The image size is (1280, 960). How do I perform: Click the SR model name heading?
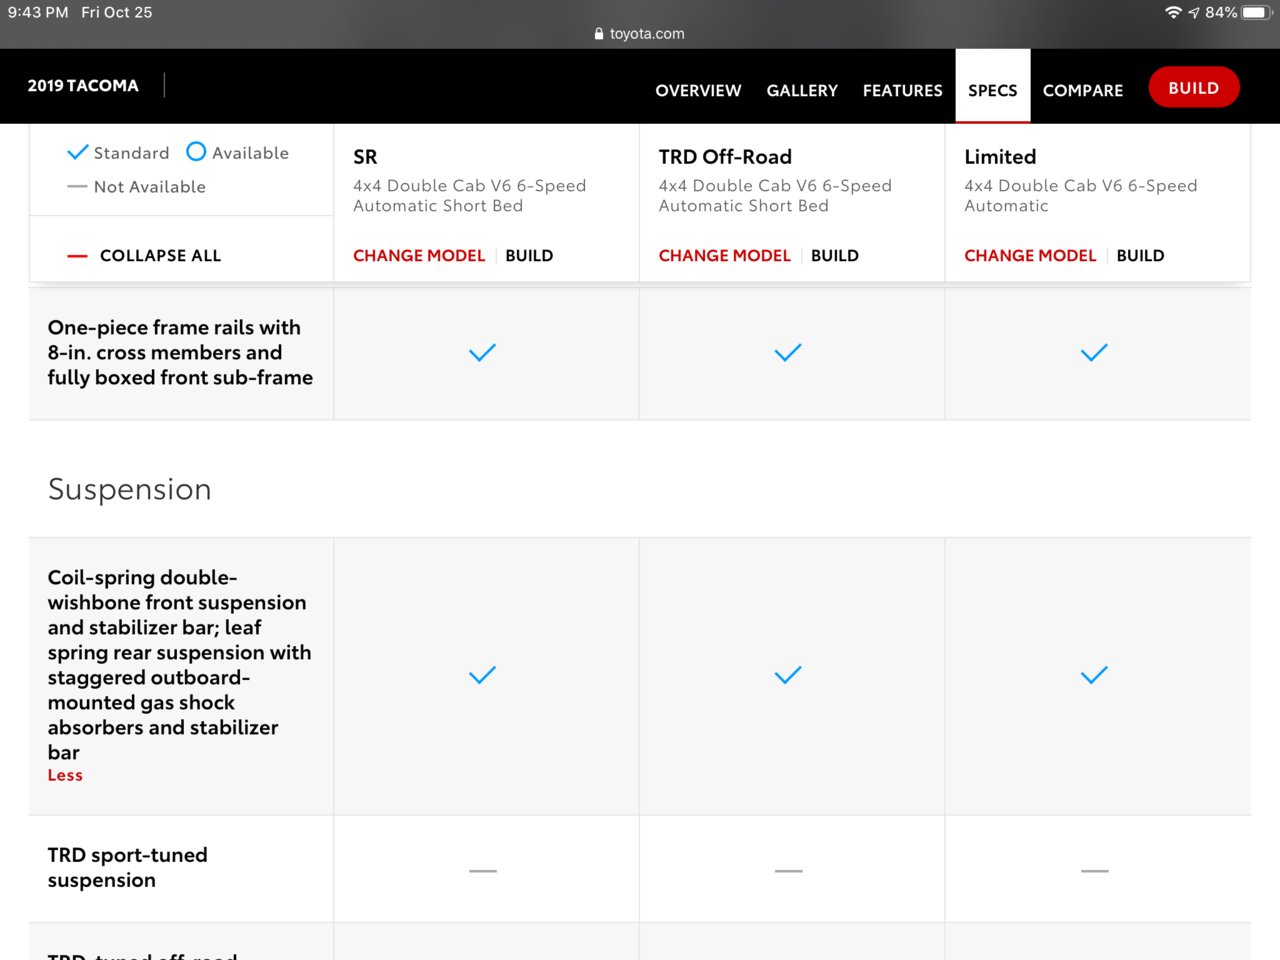(x=365, y=157)
